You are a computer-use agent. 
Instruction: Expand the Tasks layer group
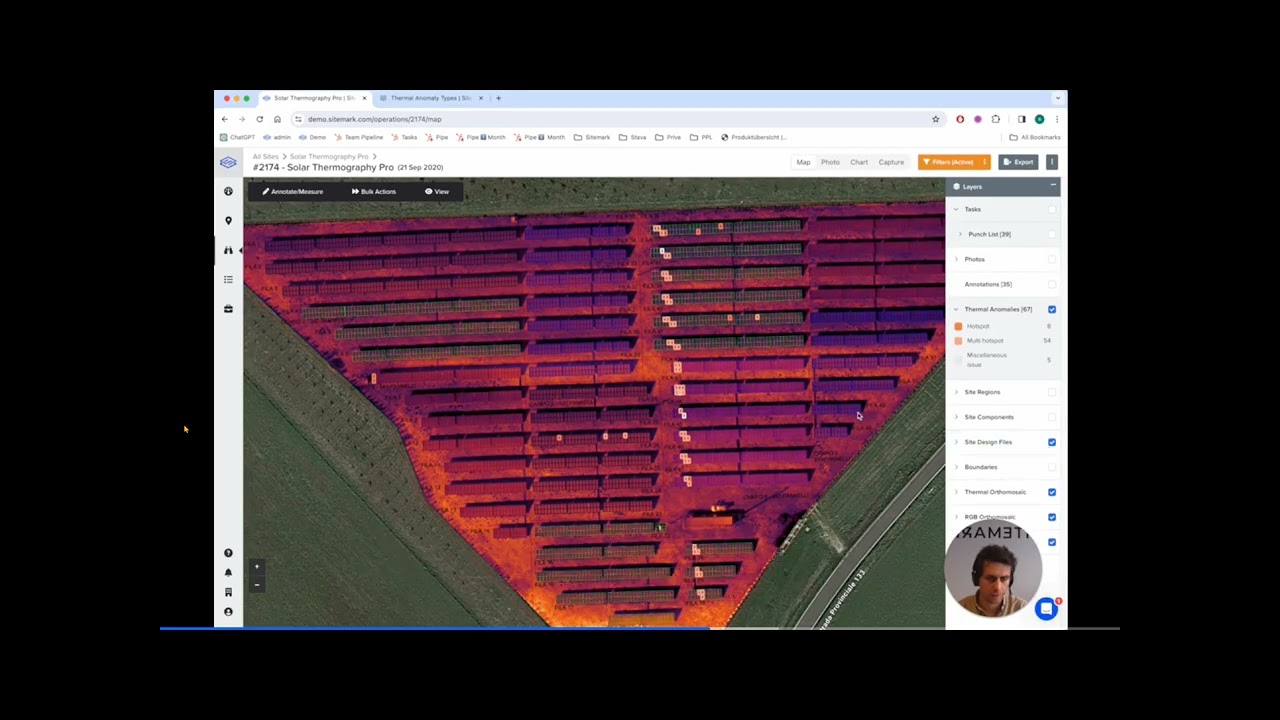(956, 209)
